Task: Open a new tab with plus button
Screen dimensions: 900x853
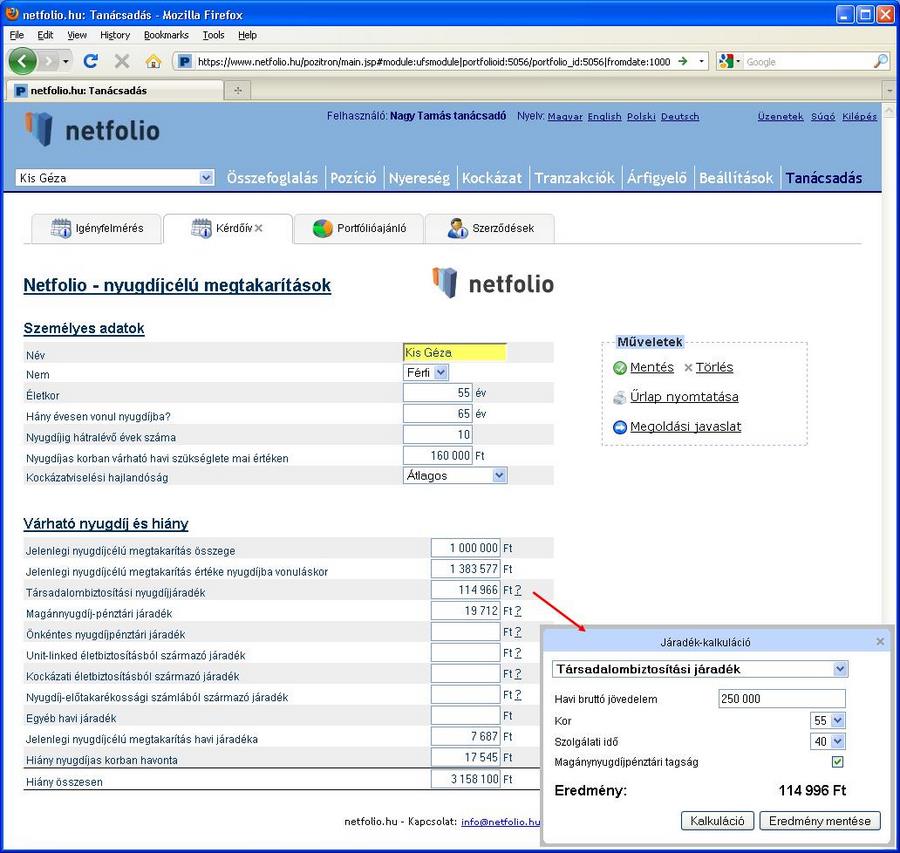Action: [x=238, y=90]
